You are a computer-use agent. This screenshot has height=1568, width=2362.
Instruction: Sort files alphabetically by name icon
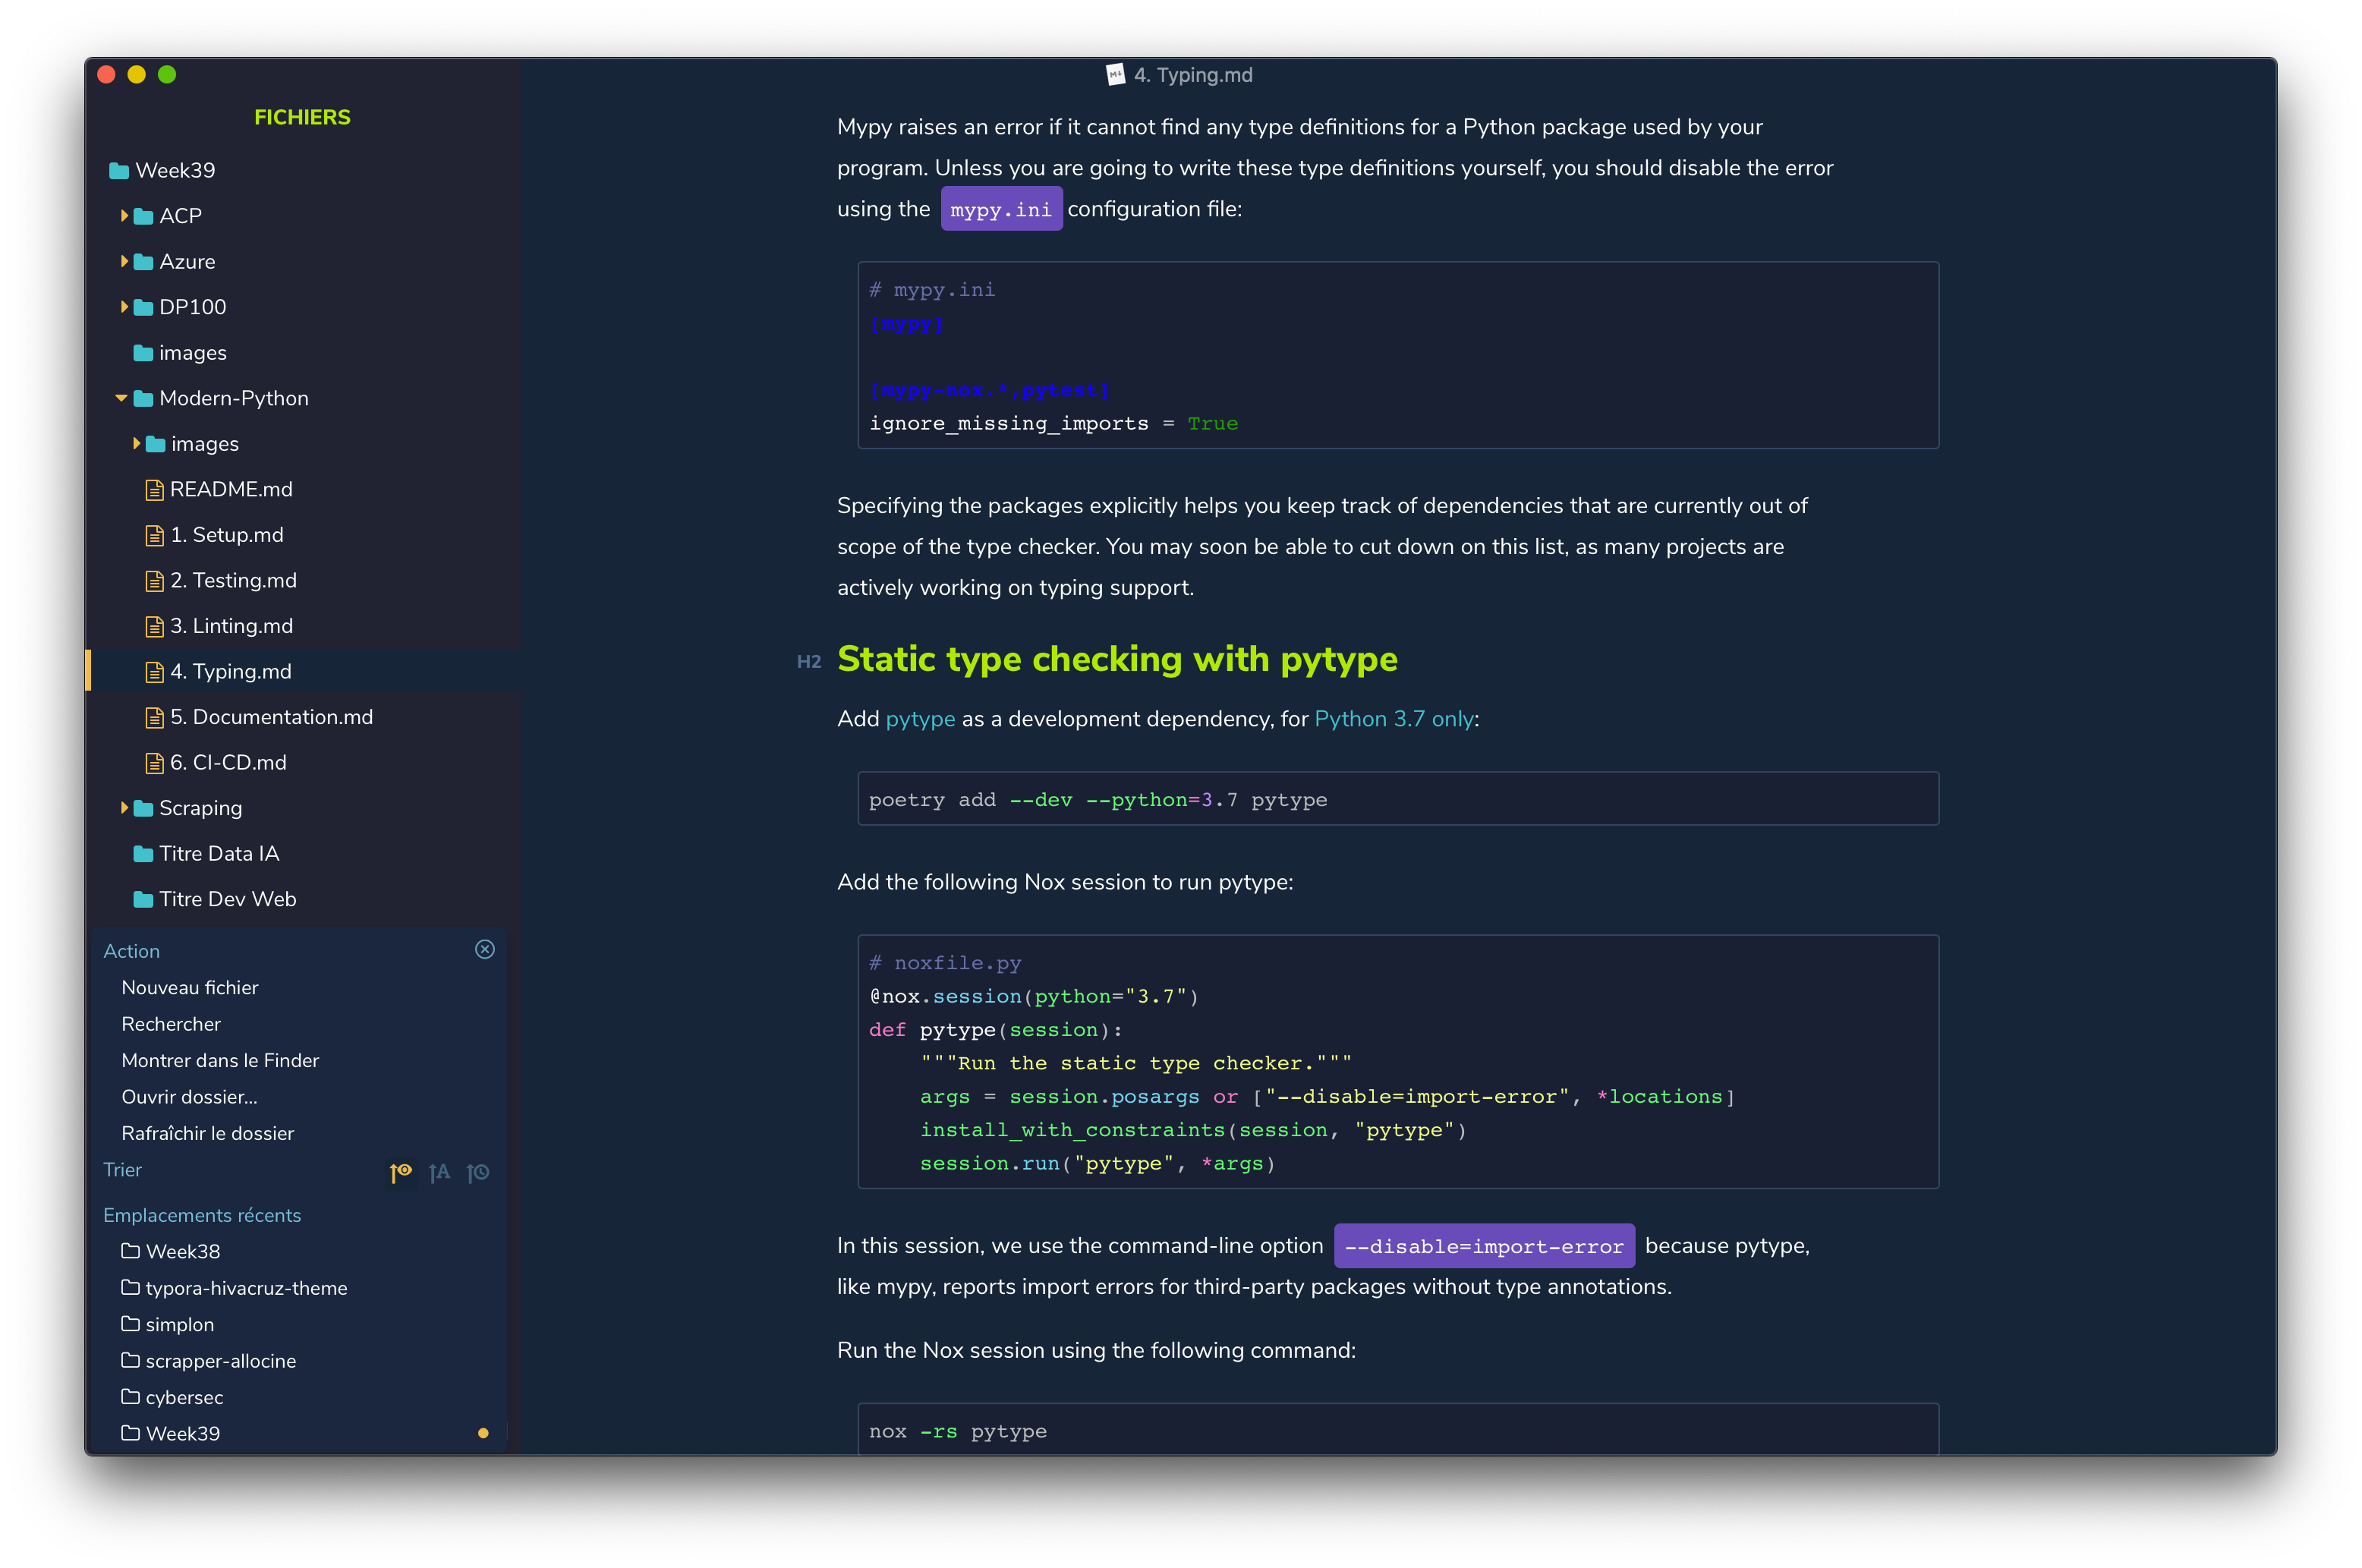click(439, 1171)
